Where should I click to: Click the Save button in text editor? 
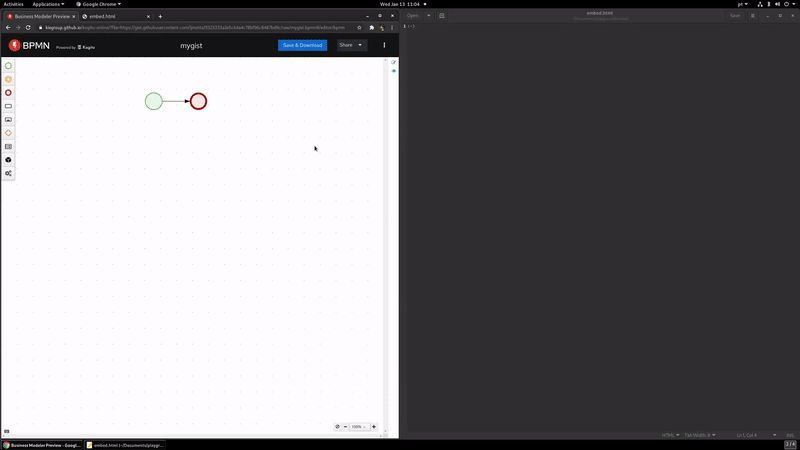click(735, 16)
